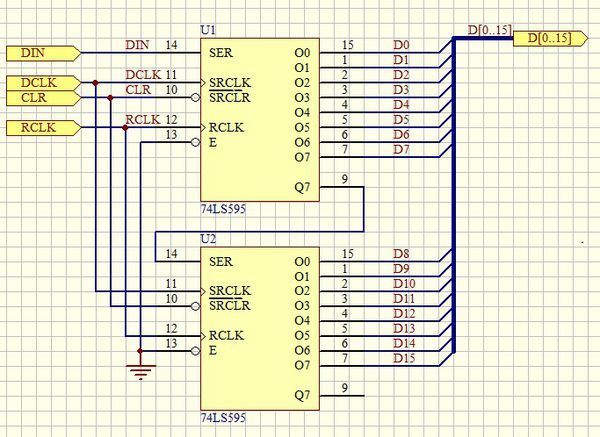Image resolution: width=600 pixels, height=437 pixels.
Task: Click the U2 designator text
Action: (x=208, y=238)
